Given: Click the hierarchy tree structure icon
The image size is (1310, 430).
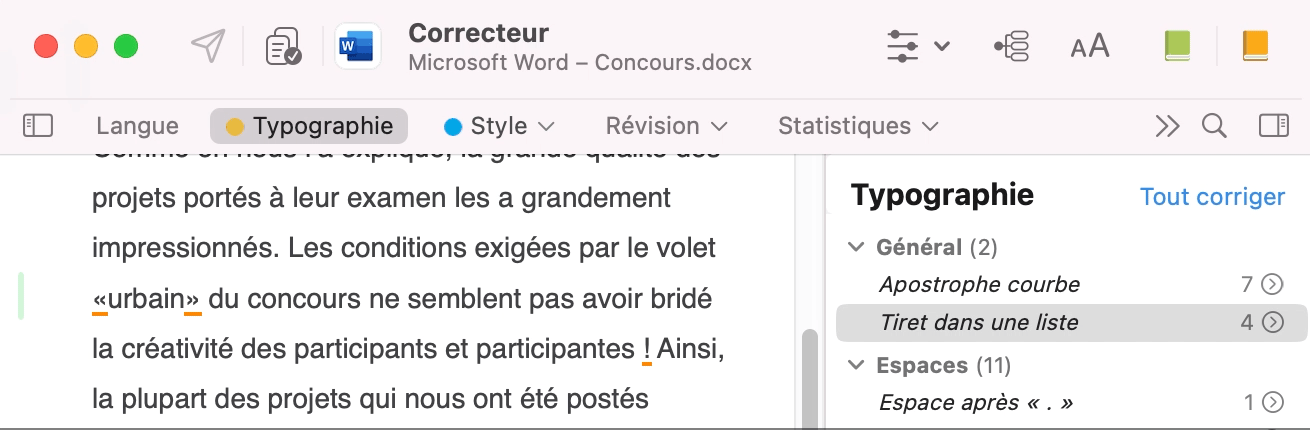Looking at the screenshot, I should (1012, 47).
